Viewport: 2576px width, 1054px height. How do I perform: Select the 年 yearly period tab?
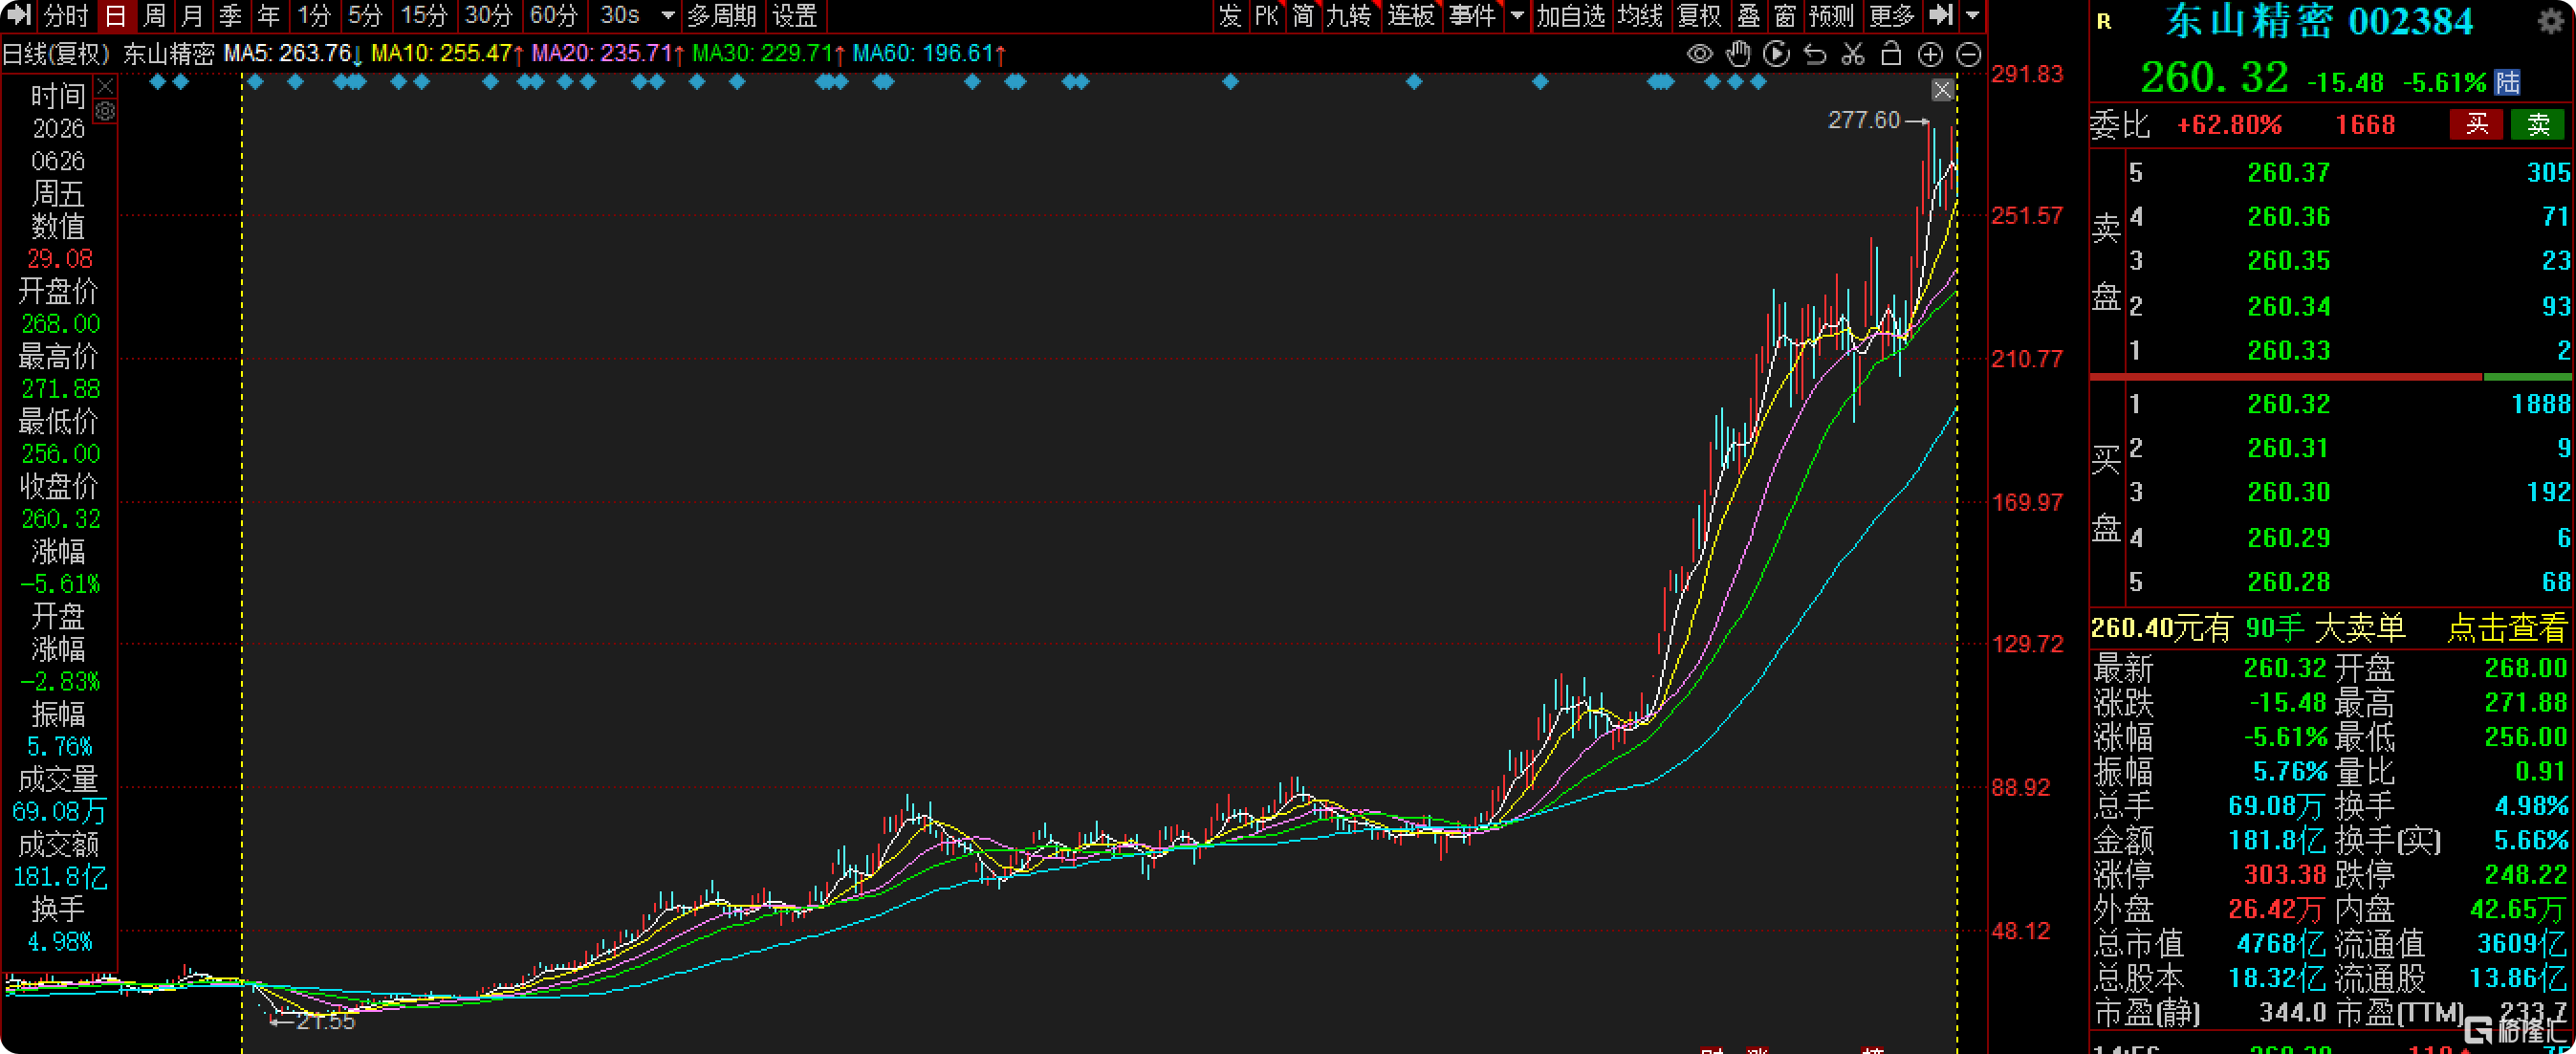pos(268,15)
